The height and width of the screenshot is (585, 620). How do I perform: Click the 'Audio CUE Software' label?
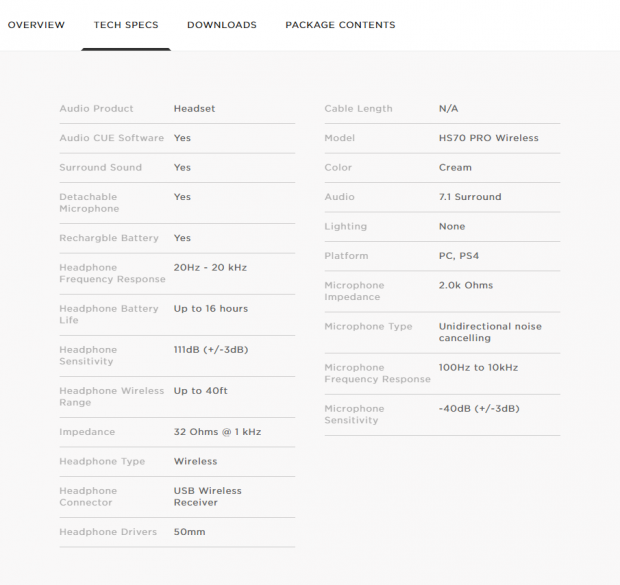click(x=112, y=138)
